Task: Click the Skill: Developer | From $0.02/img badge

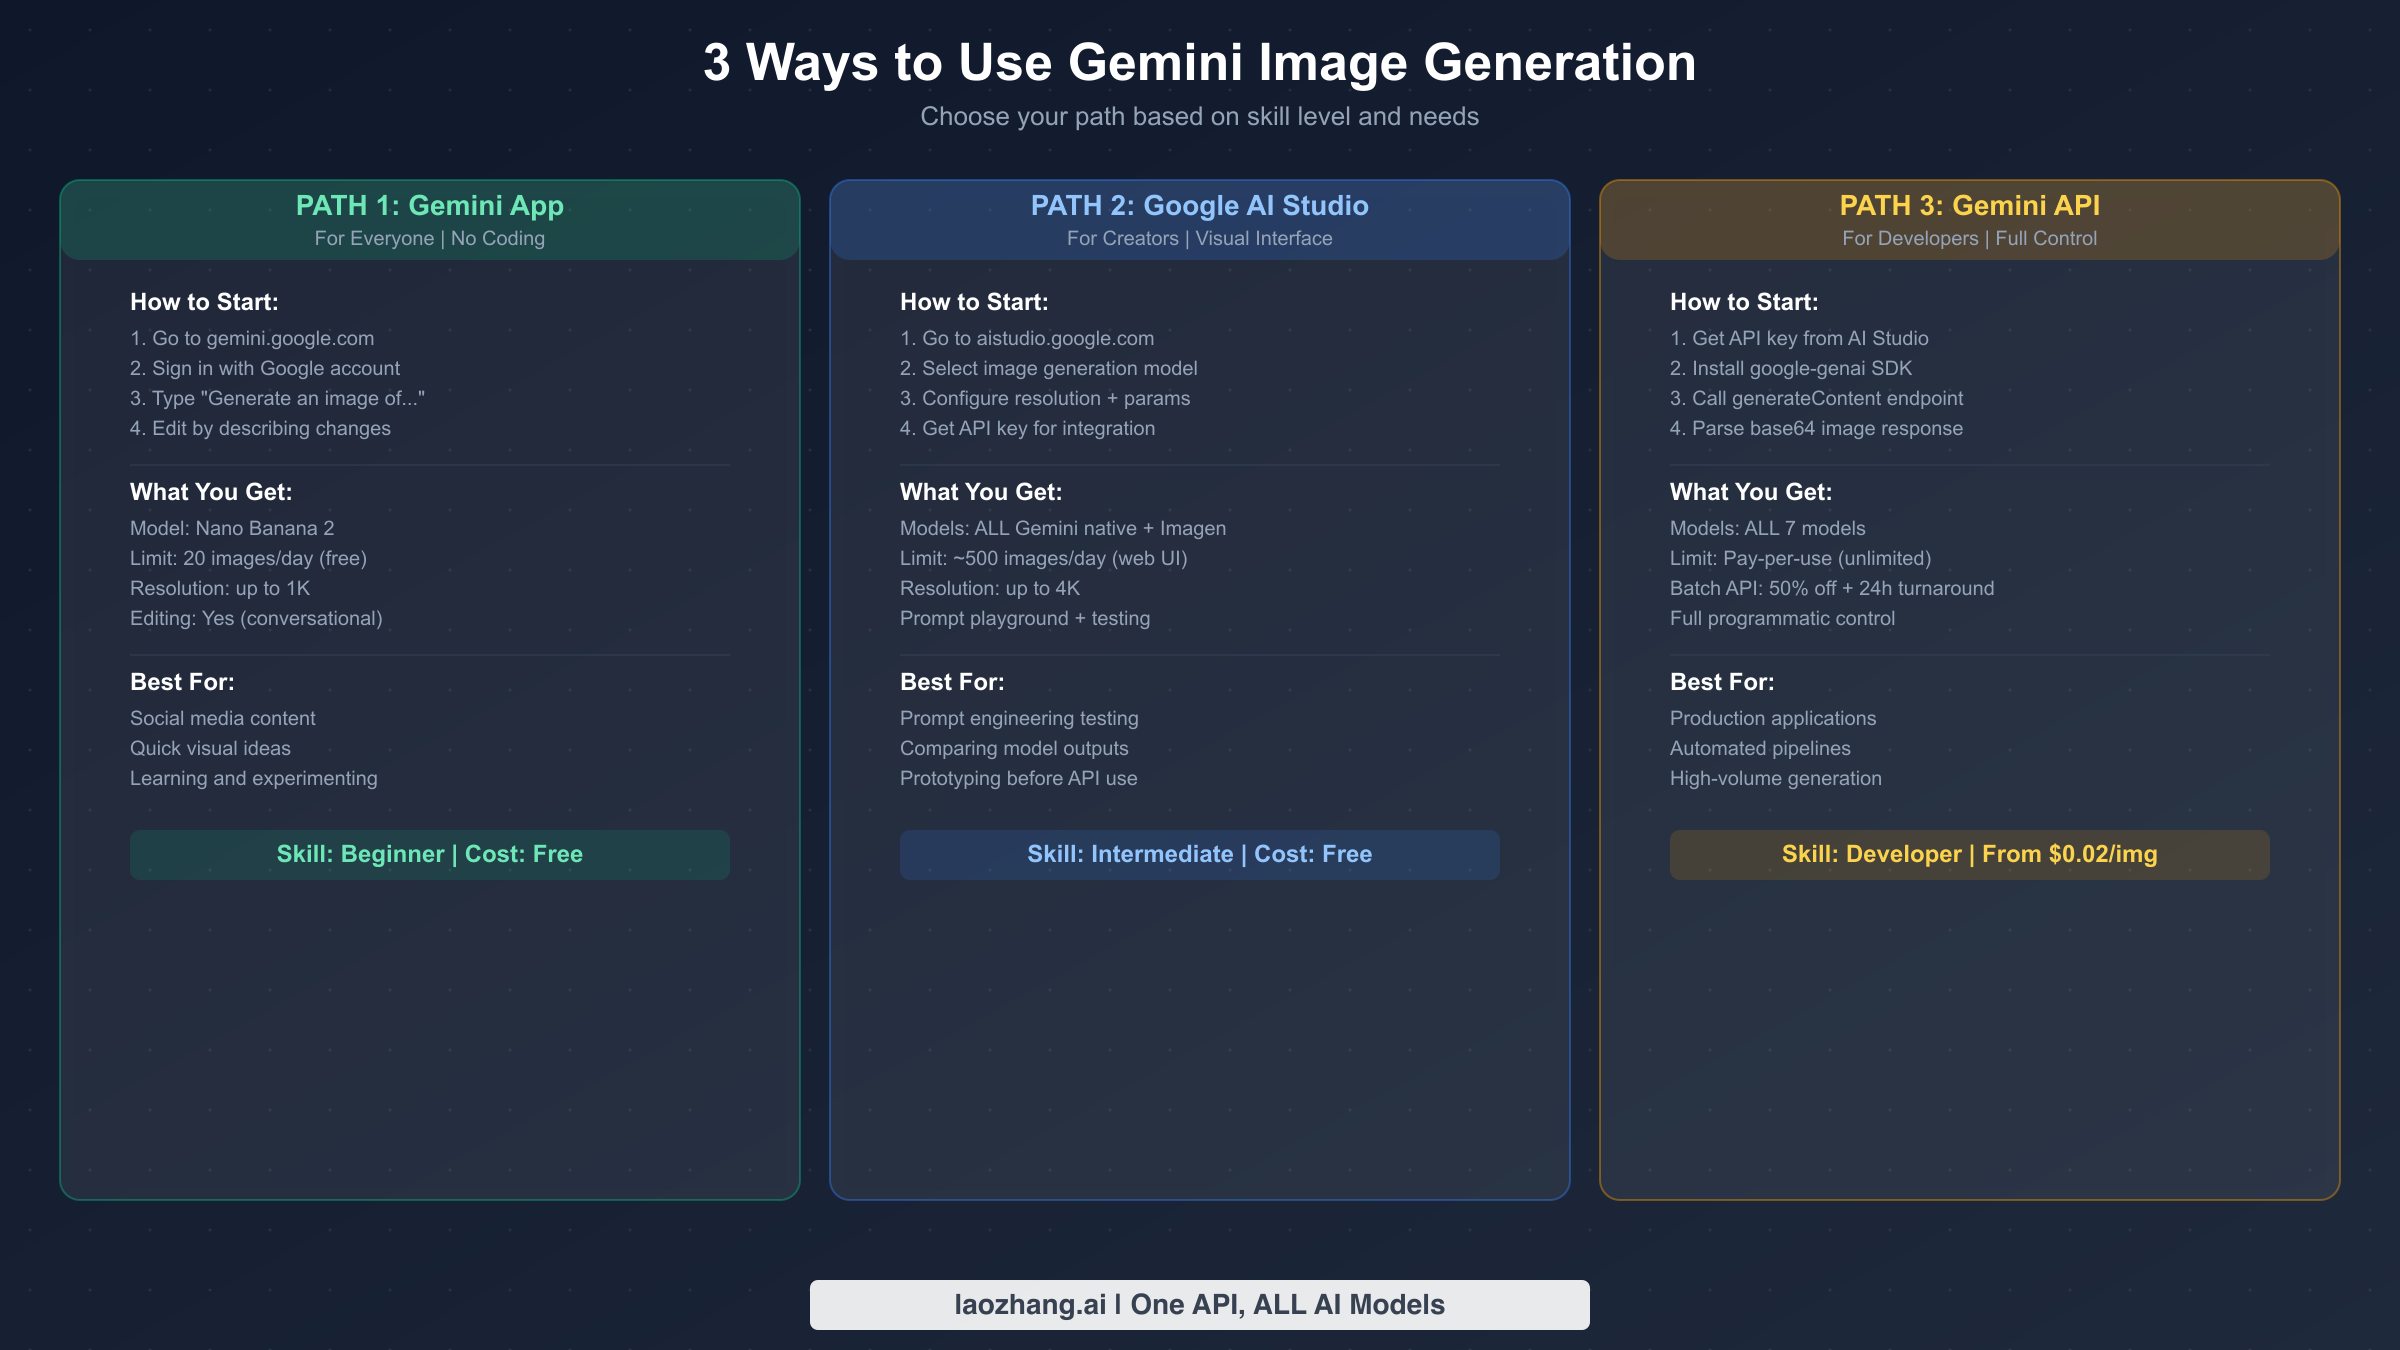Action: (x=1970, y=854)
